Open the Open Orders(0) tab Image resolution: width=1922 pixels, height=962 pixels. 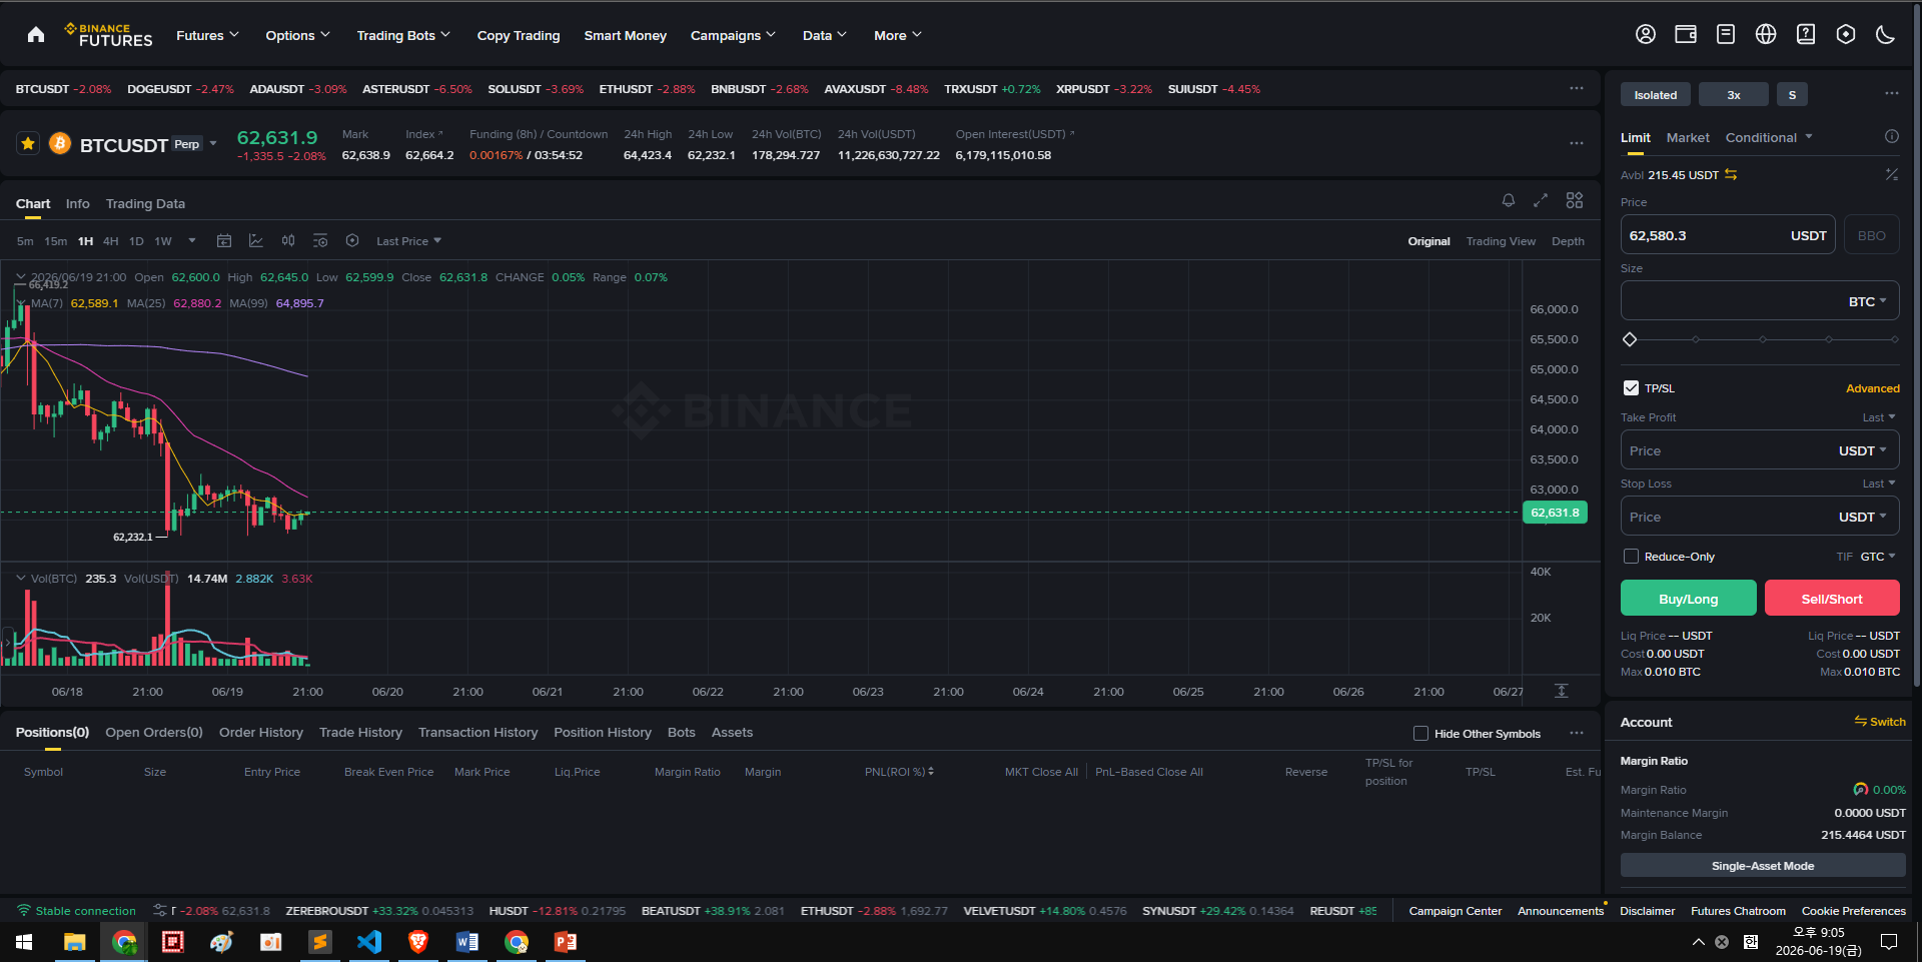pos(154,732)
